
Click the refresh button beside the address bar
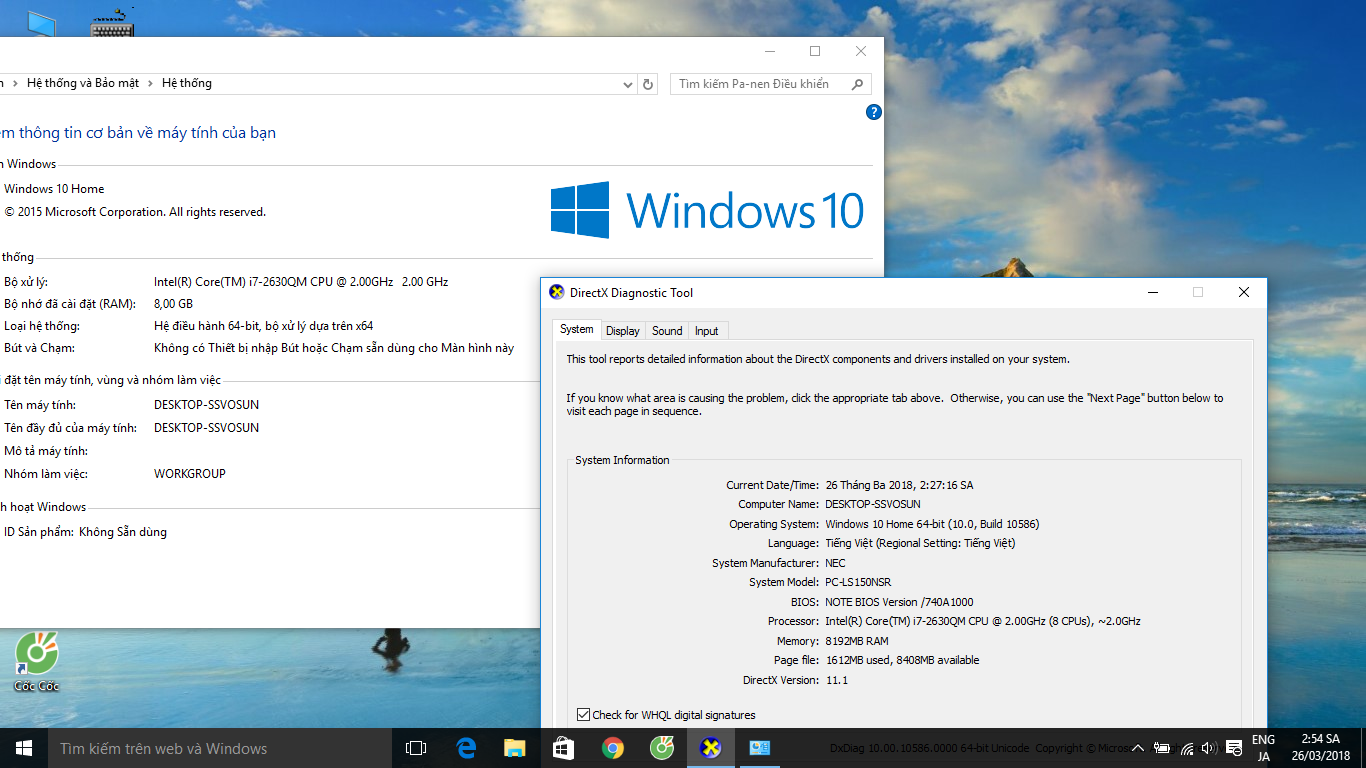point(648,84)
